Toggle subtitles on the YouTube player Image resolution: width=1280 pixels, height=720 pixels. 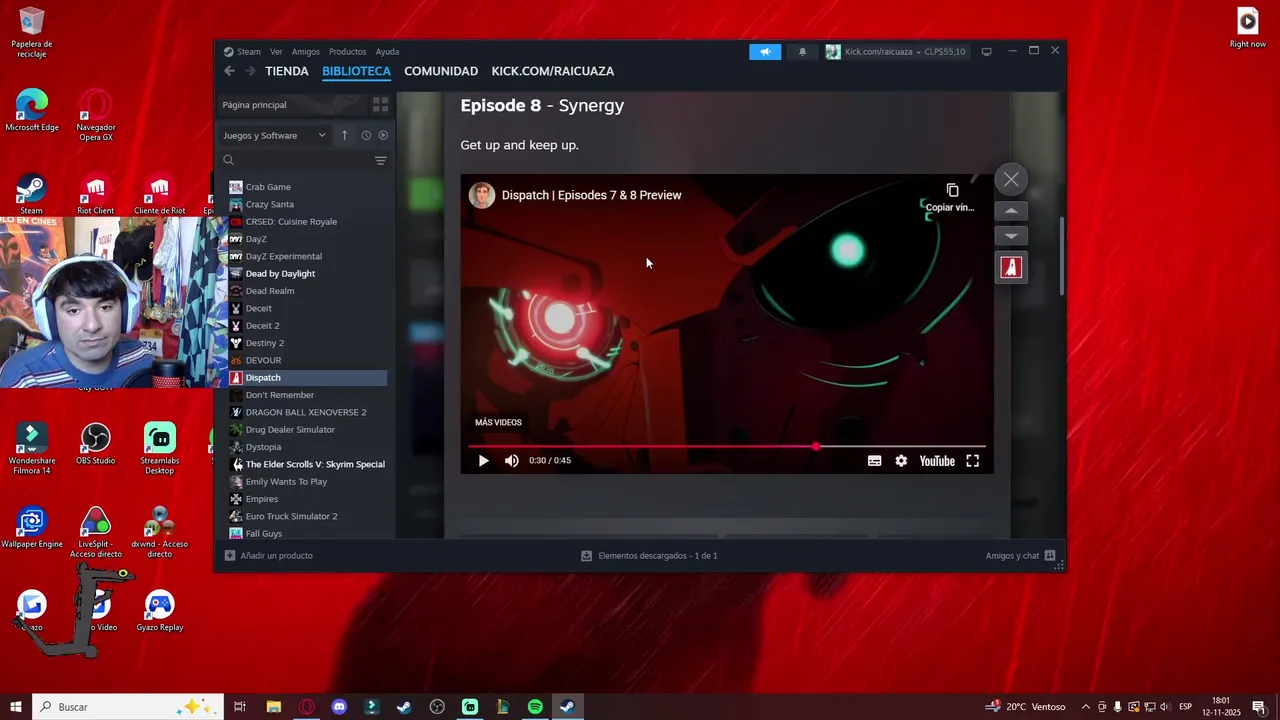pyautogui.click(x=874, y=461)
